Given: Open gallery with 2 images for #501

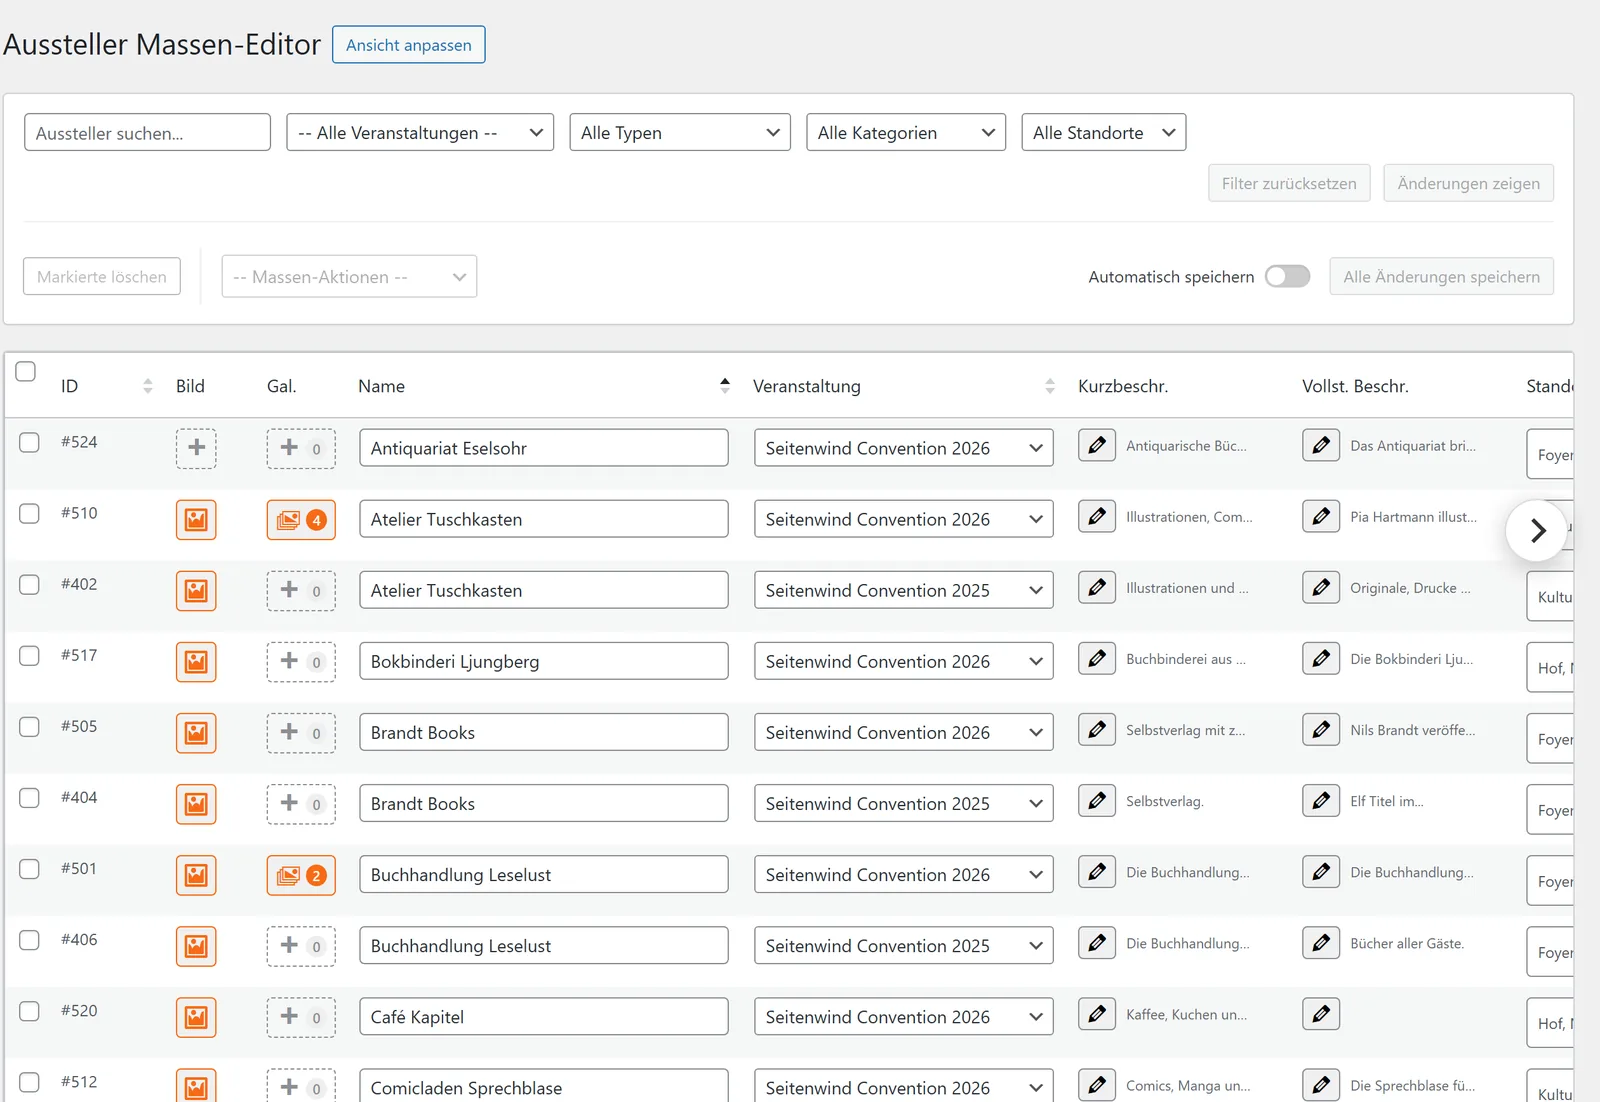Looking at the screenshot, I should click(x=301, y=875).
